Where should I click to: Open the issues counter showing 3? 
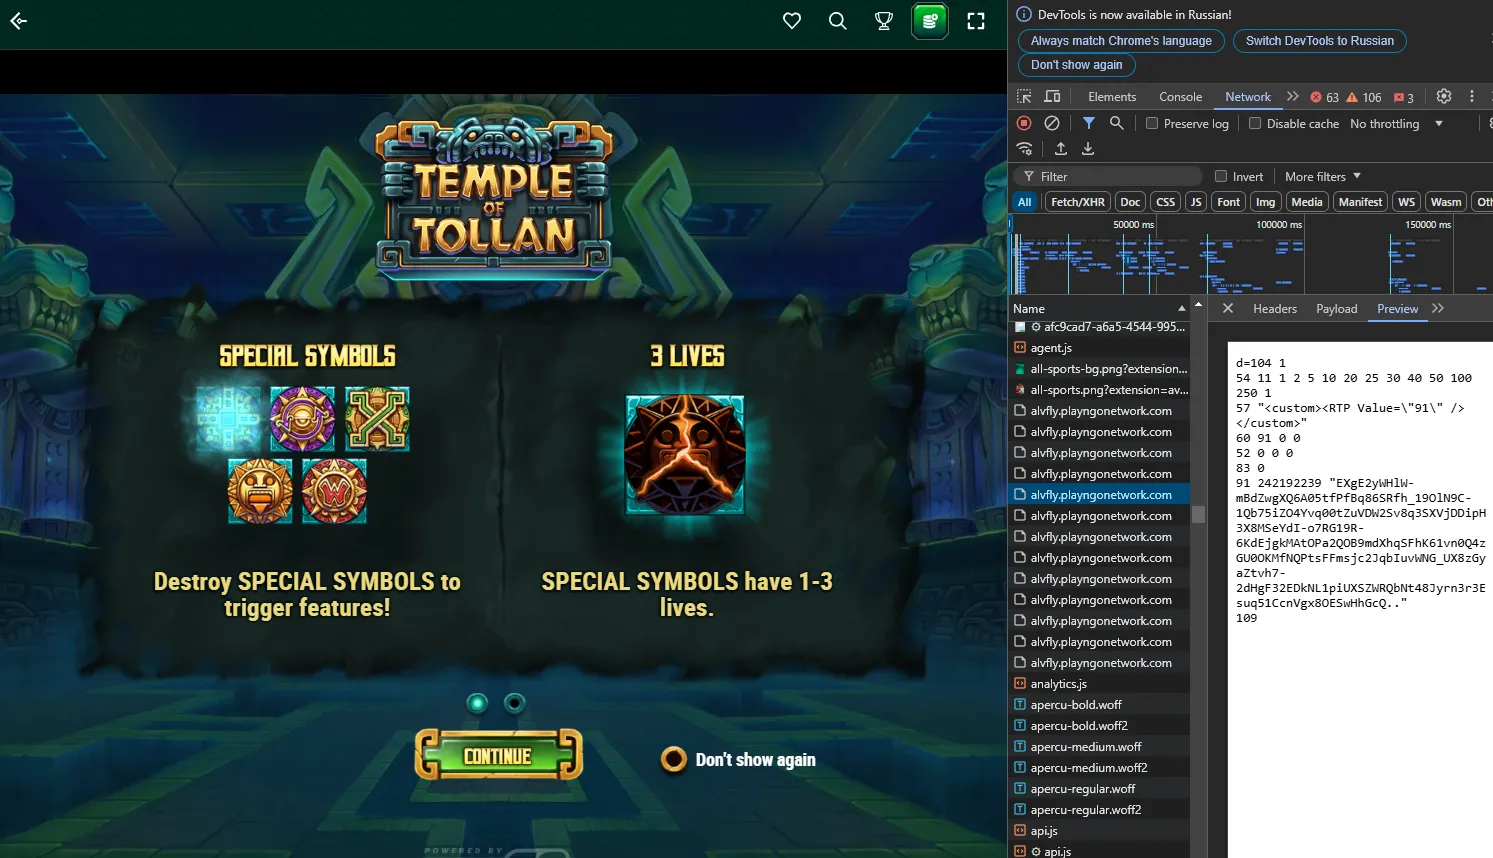click(x=1404, y=98)
